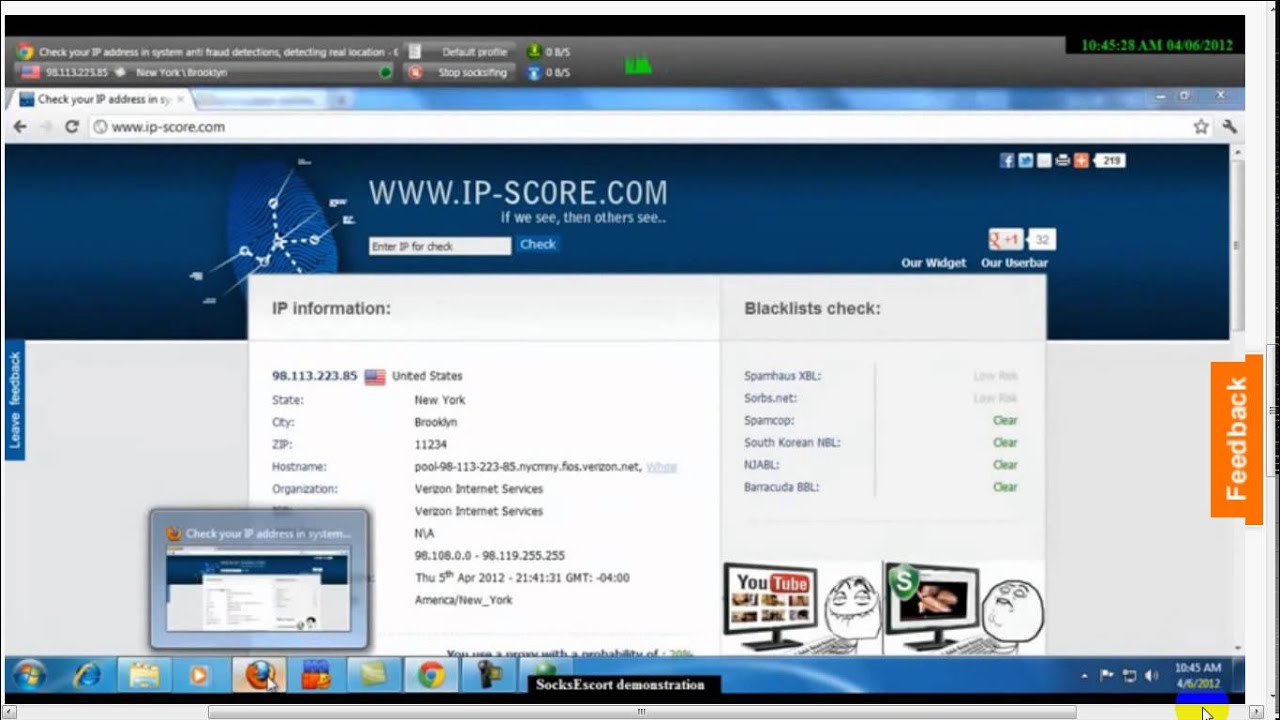Click the Firefox taskbar icon
1280x720 pixels.
coord(259,676)
